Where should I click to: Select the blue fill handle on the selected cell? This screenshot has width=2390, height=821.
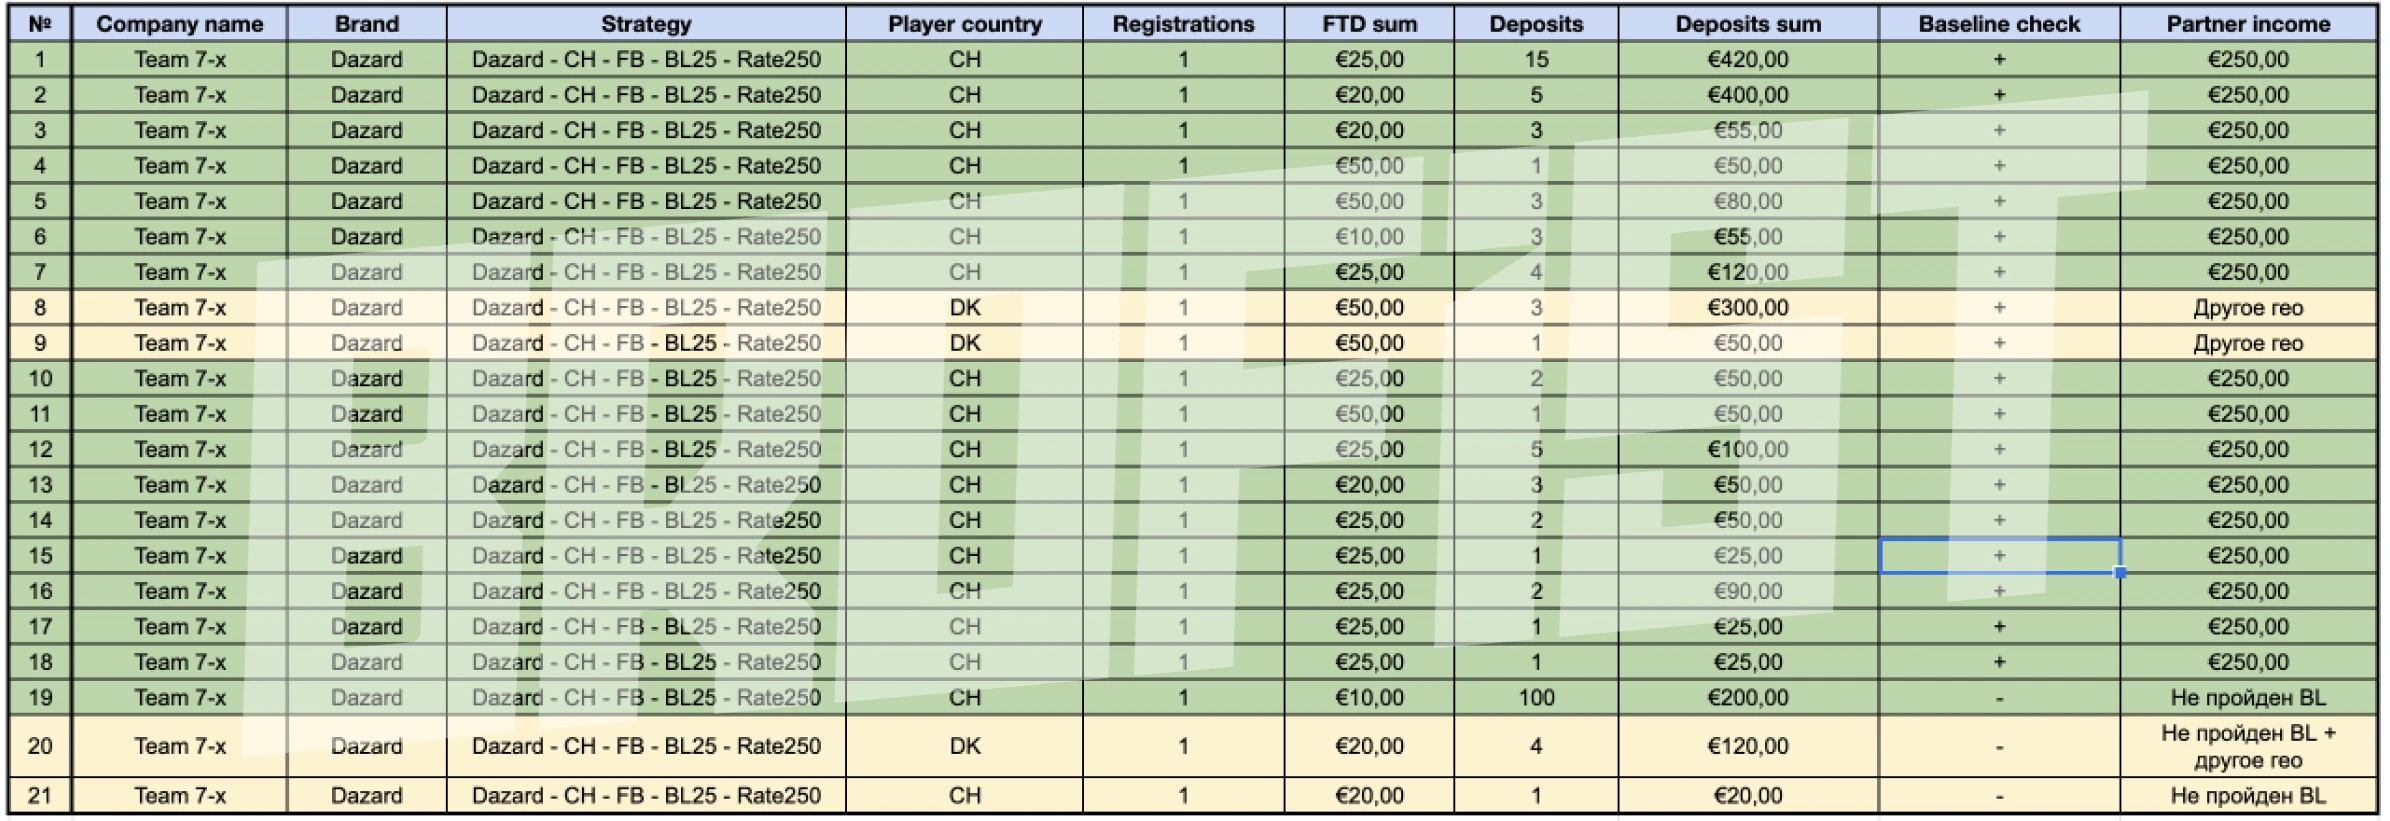(x=2120, y=573)
